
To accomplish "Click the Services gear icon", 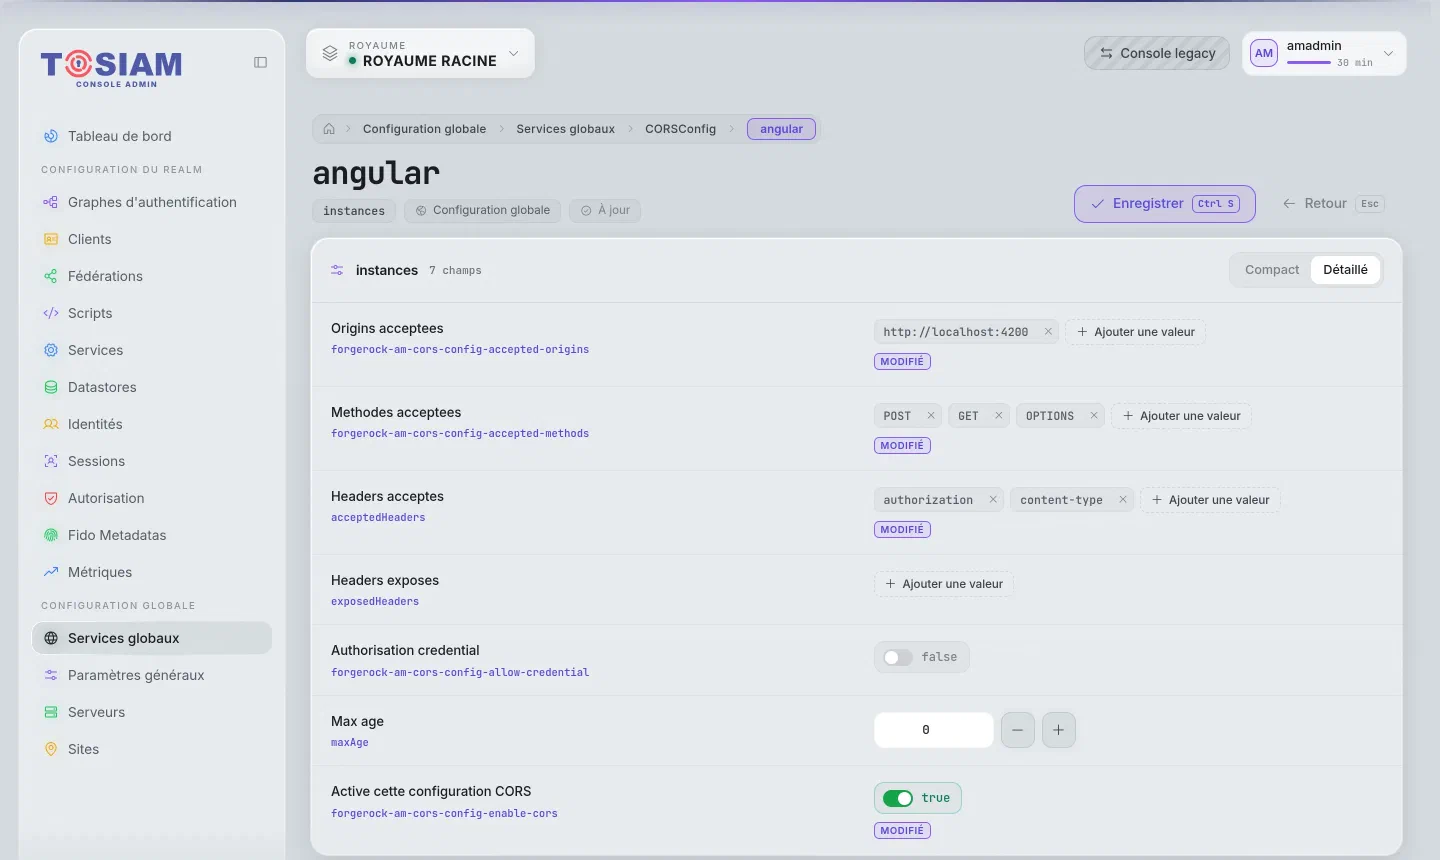I will (x=51, y=350).
